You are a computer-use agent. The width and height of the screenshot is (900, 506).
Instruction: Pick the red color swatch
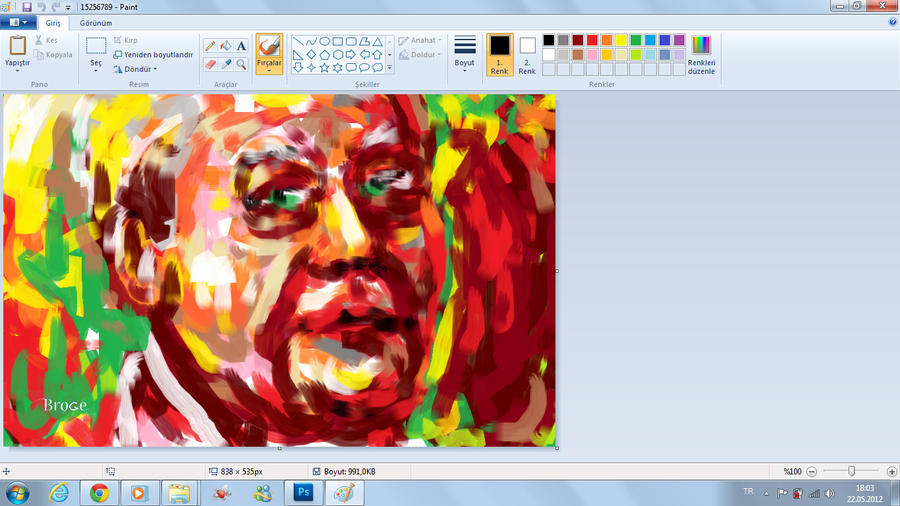(x=592, y=40)
